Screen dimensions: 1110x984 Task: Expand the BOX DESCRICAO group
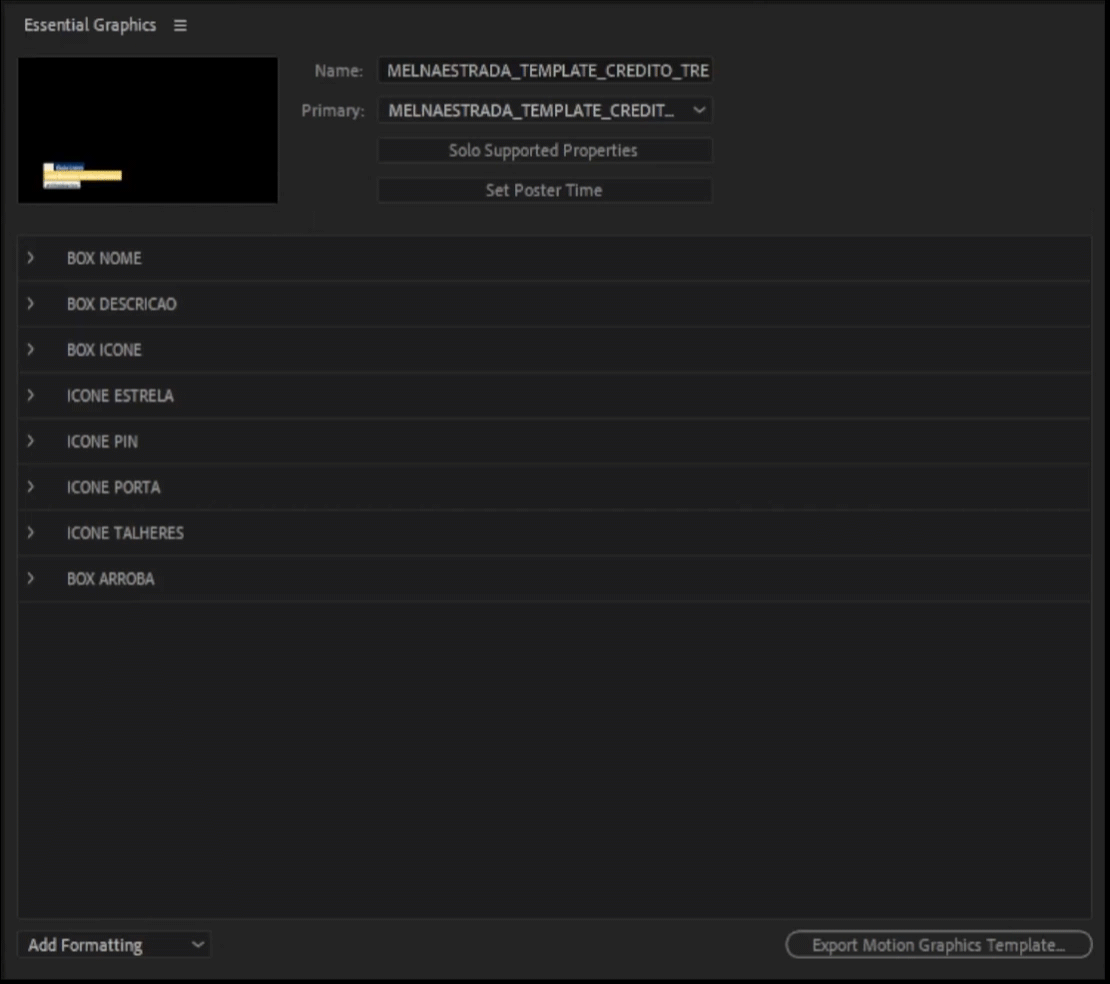tap(30, 304)
